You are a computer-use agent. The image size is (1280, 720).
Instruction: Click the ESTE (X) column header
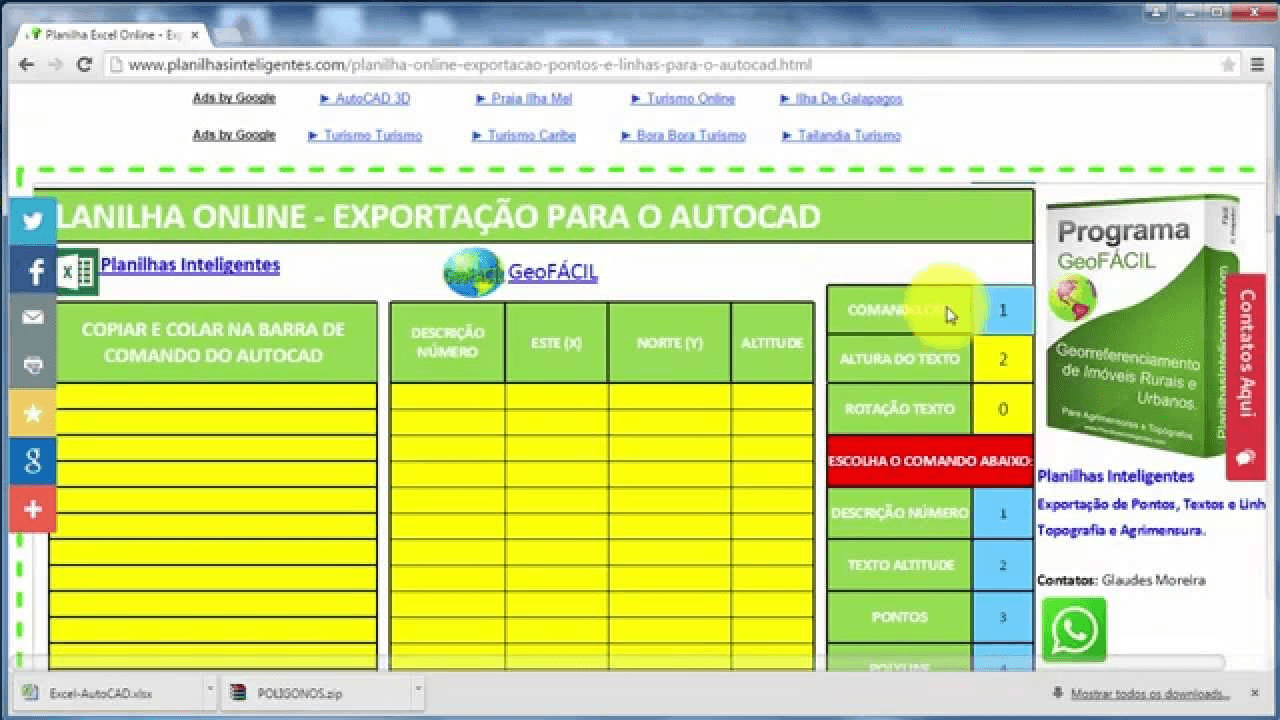(x=557, y=343)
